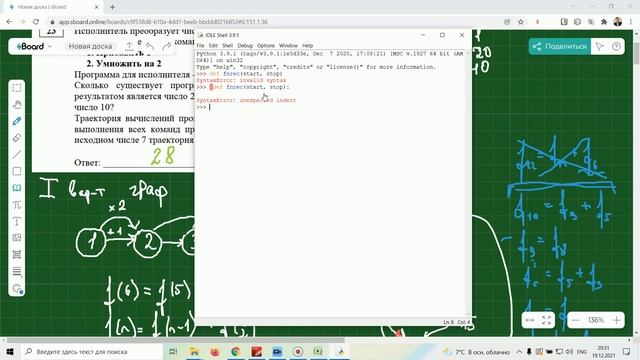Open the grid table tool
The height and width of the screenshot is (360, 640).
(x=17, y=254)
